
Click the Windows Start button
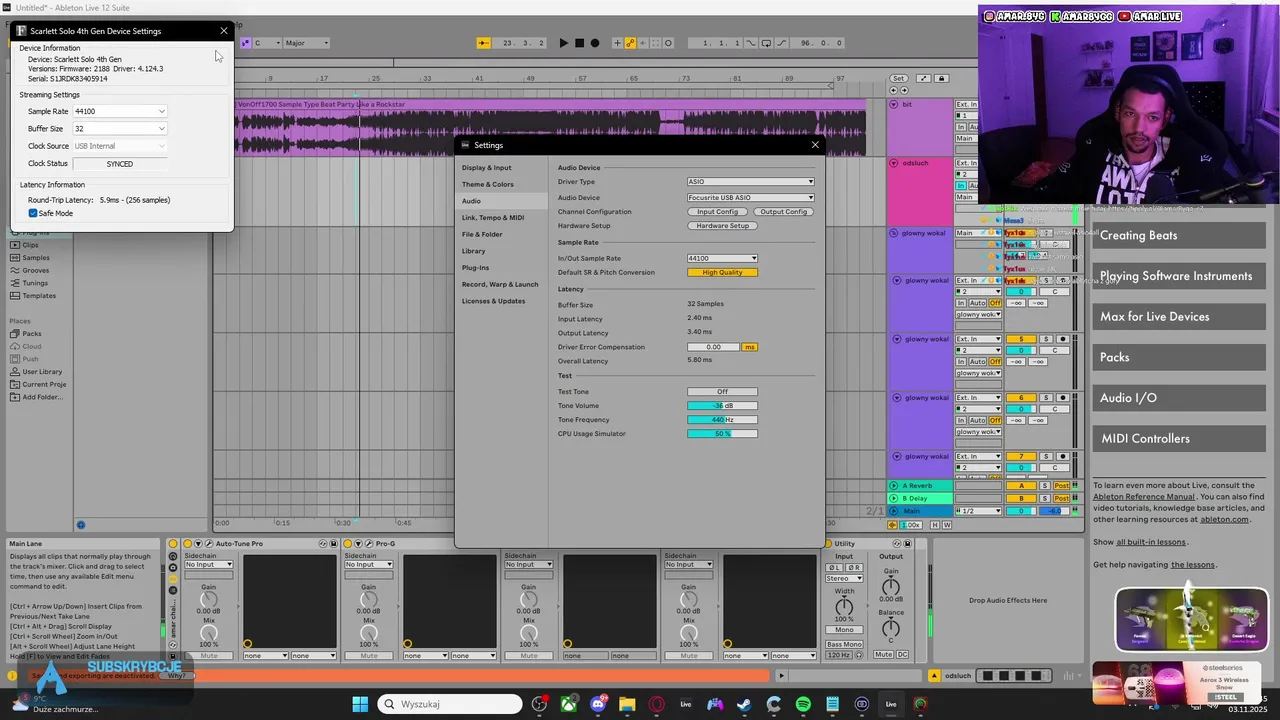coord(360,704)
